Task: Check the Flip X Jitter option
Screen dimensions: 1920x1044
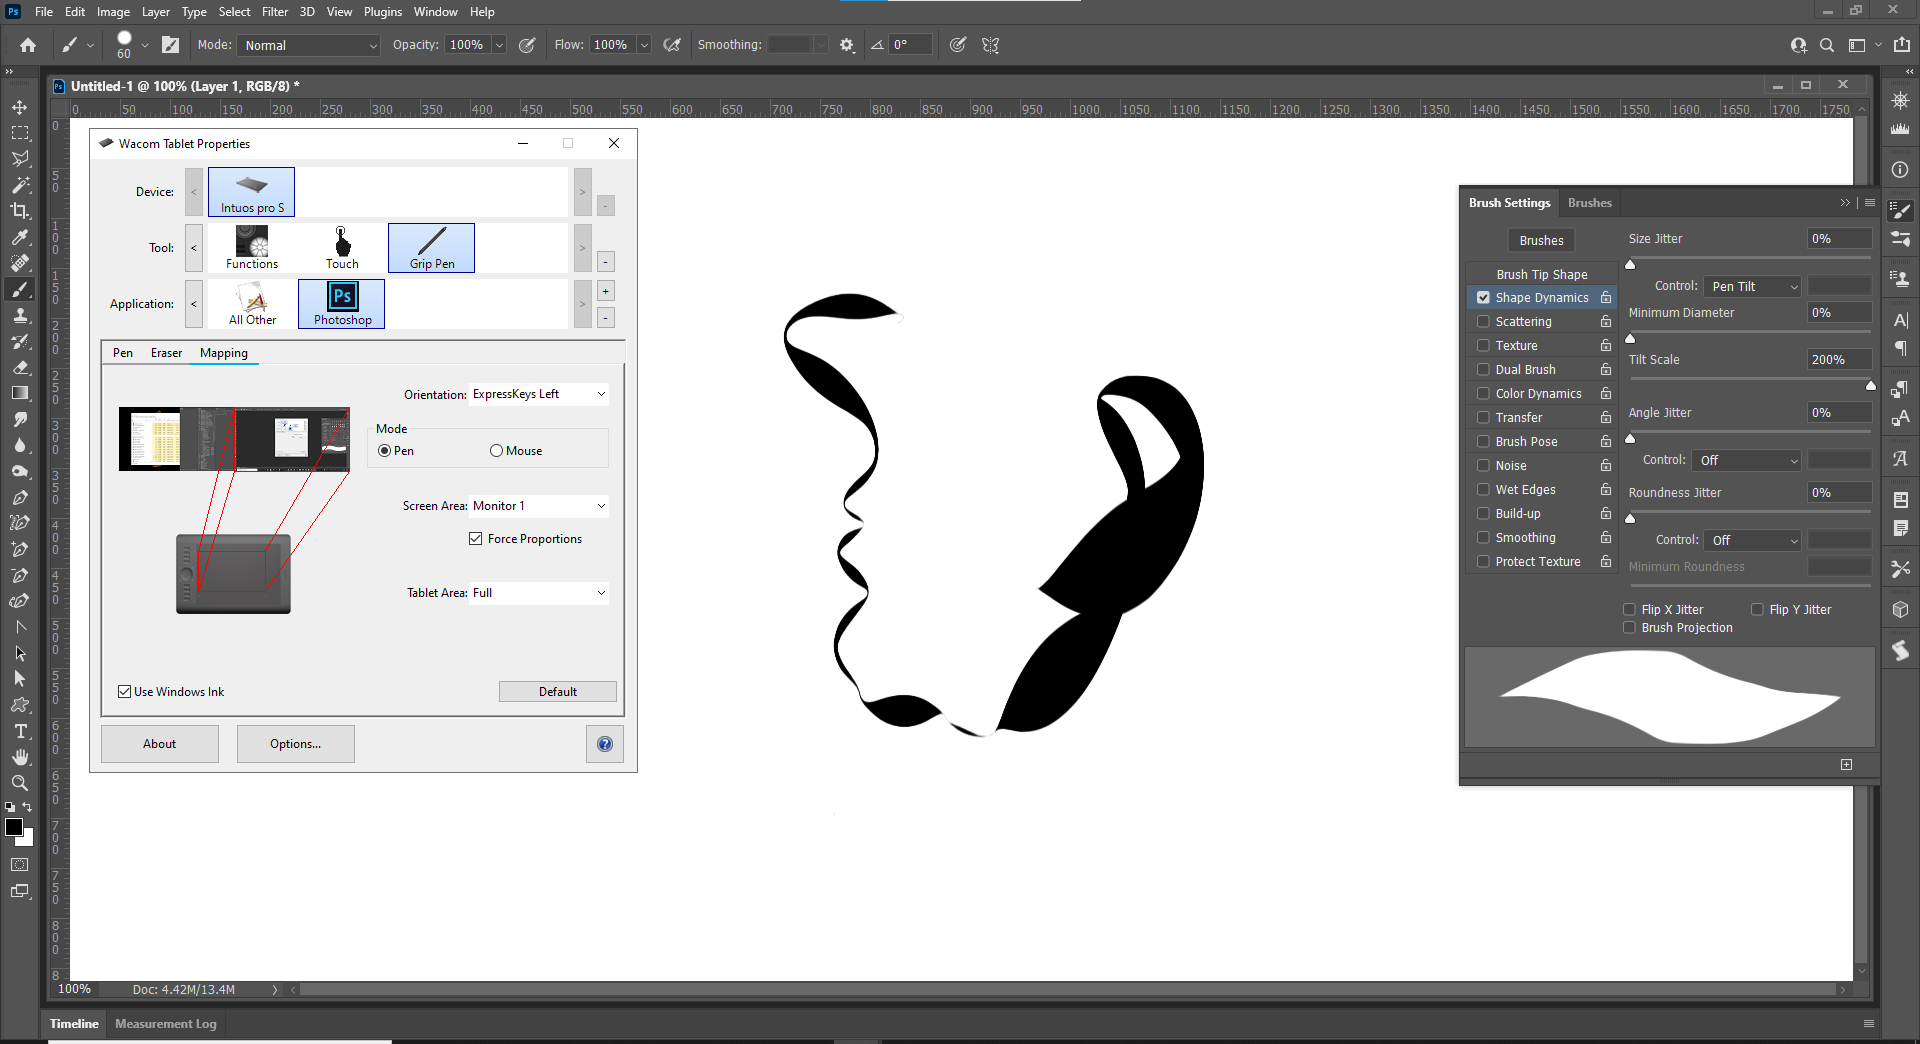Action: tap(1630, 609)
